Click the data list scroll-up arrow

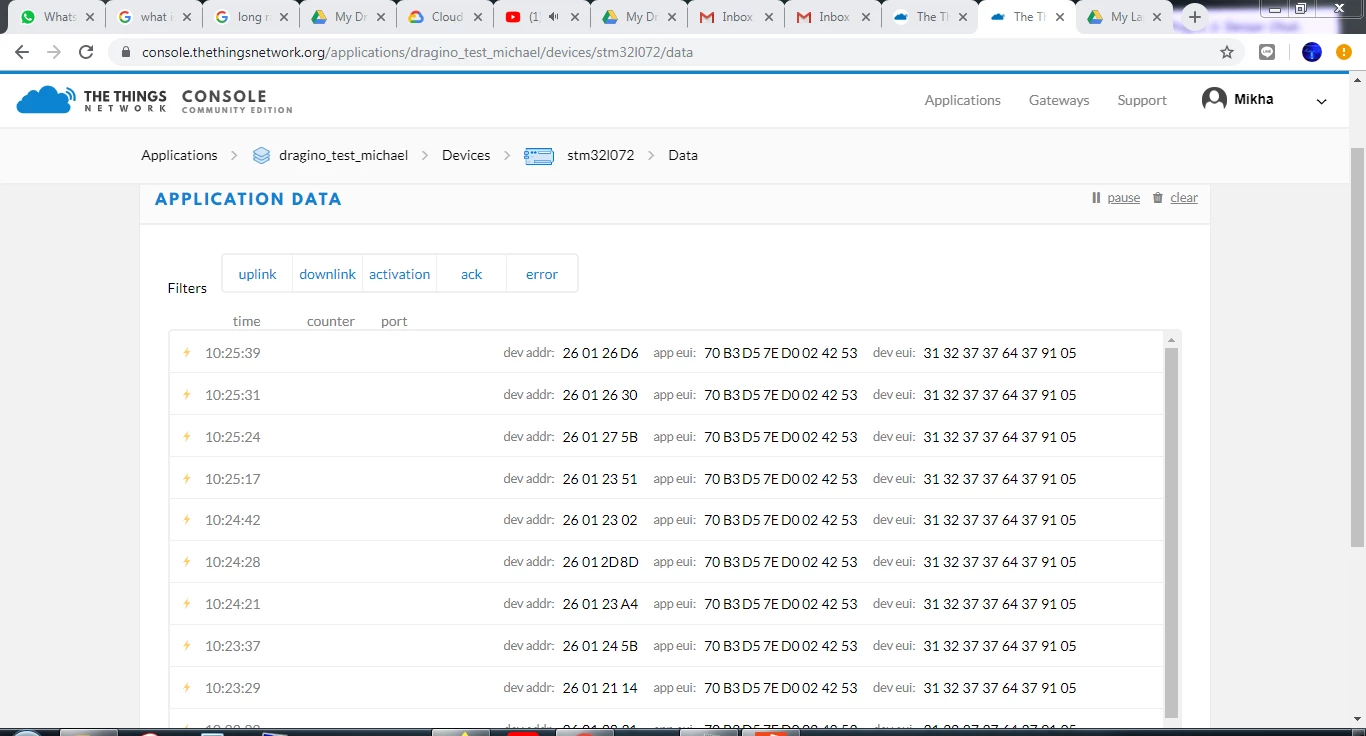pyautogui.click(x=1172, y=340)
